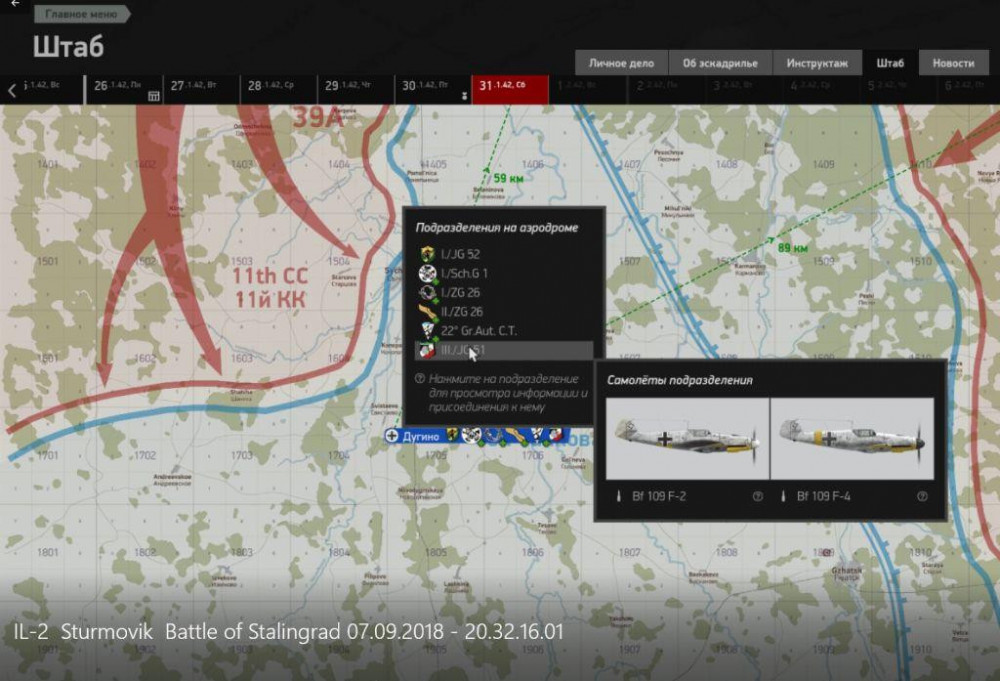Click the 22° Gr.Aut. C.T. emblem

tap(427, 330)
